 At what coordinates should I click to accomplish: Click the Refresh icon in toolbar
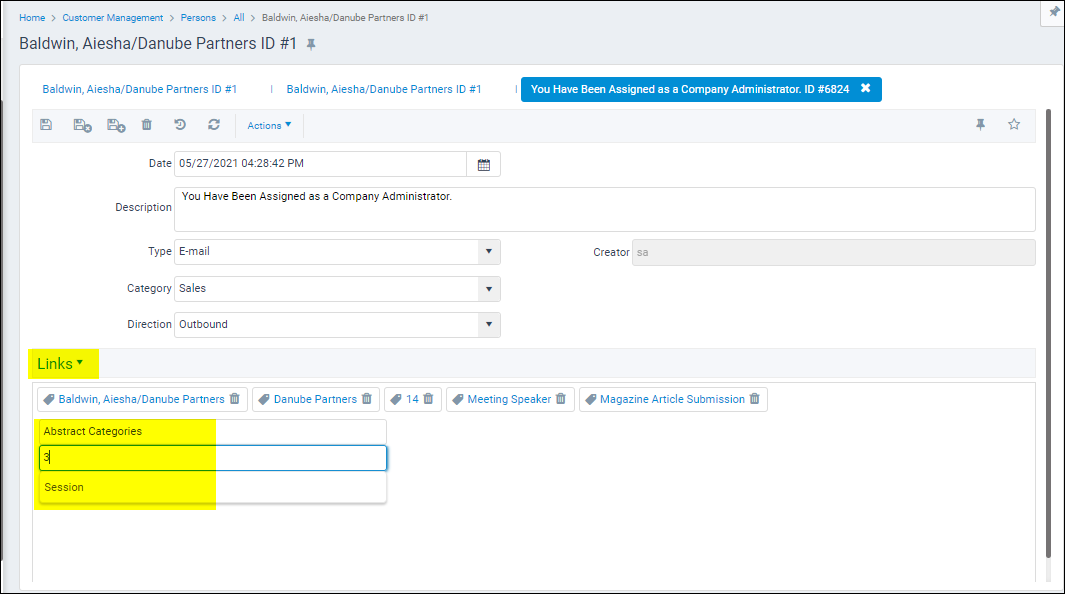tap(214, 125)
